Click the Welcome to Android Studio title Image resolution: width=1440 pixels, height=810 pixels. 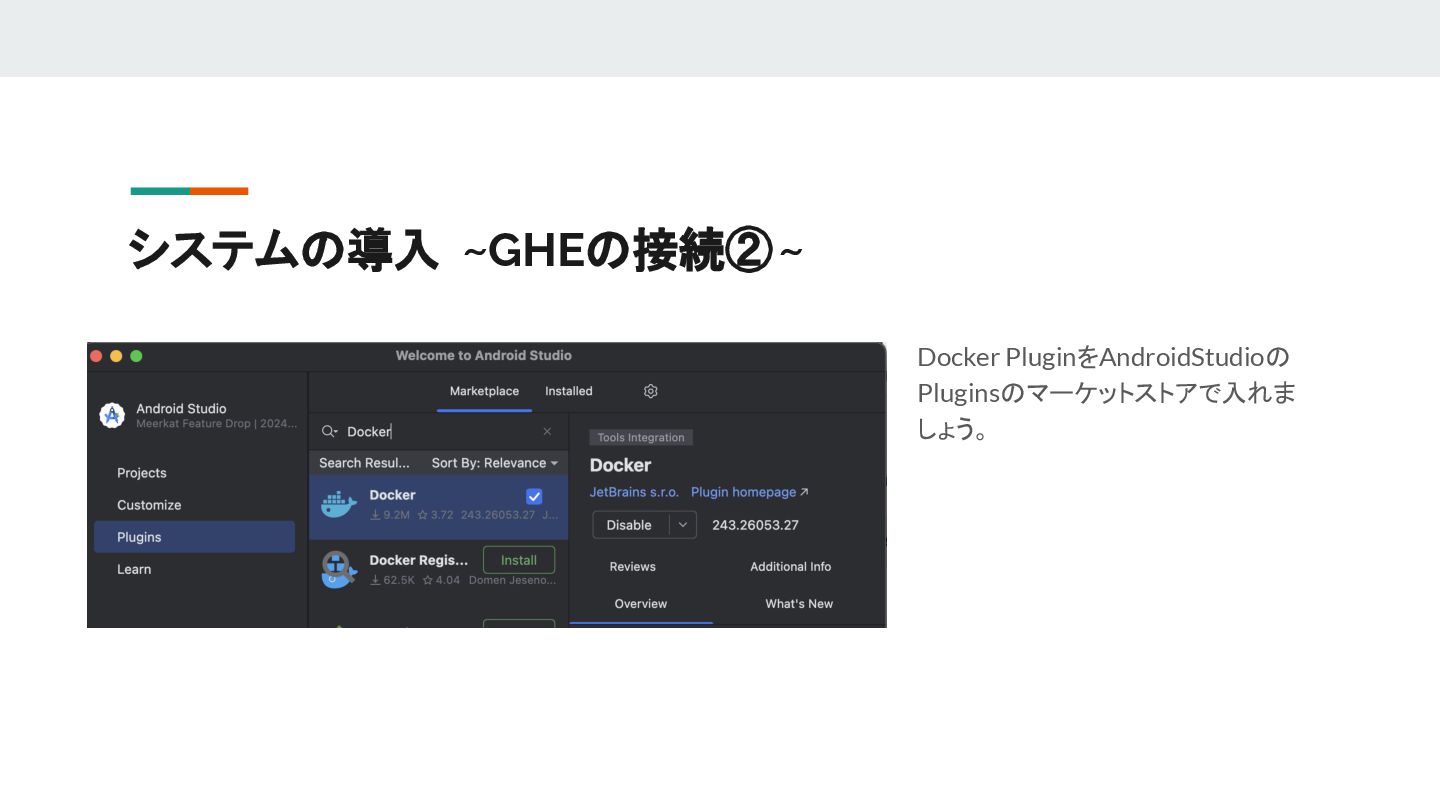point(484,356)
